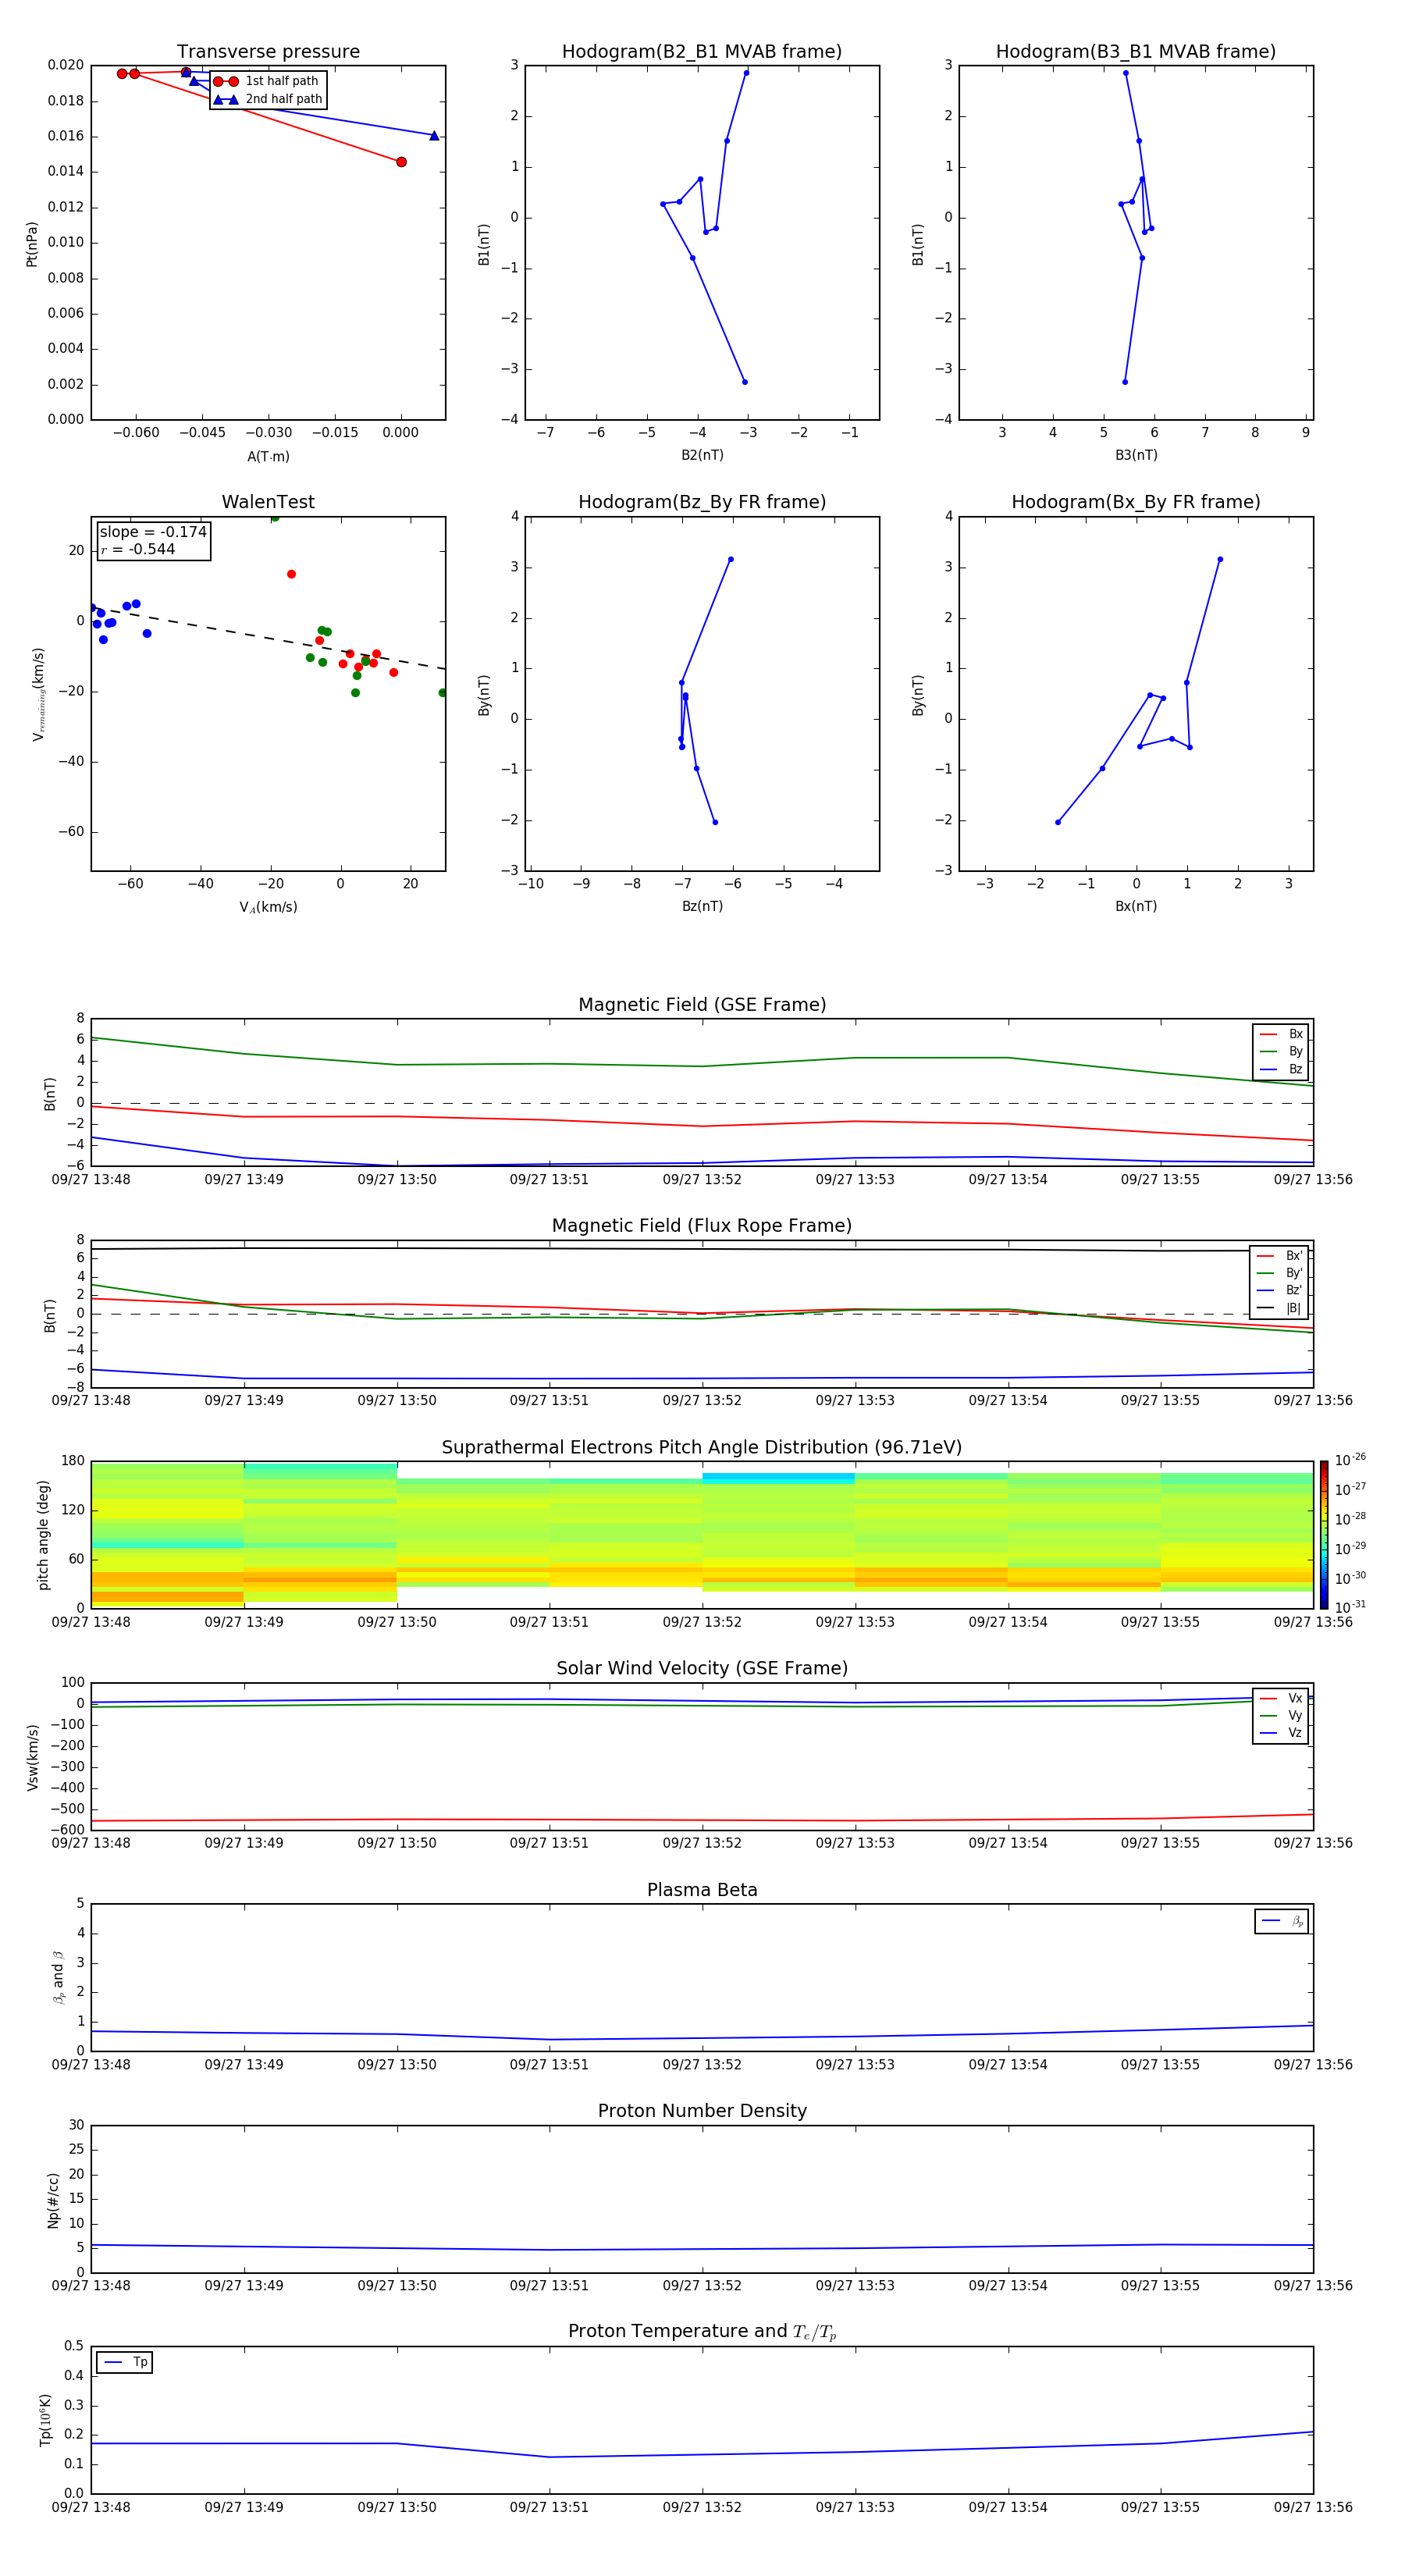Select the 'Magnetic Field (GSE Frame)' title

(x=702, y=1004)
